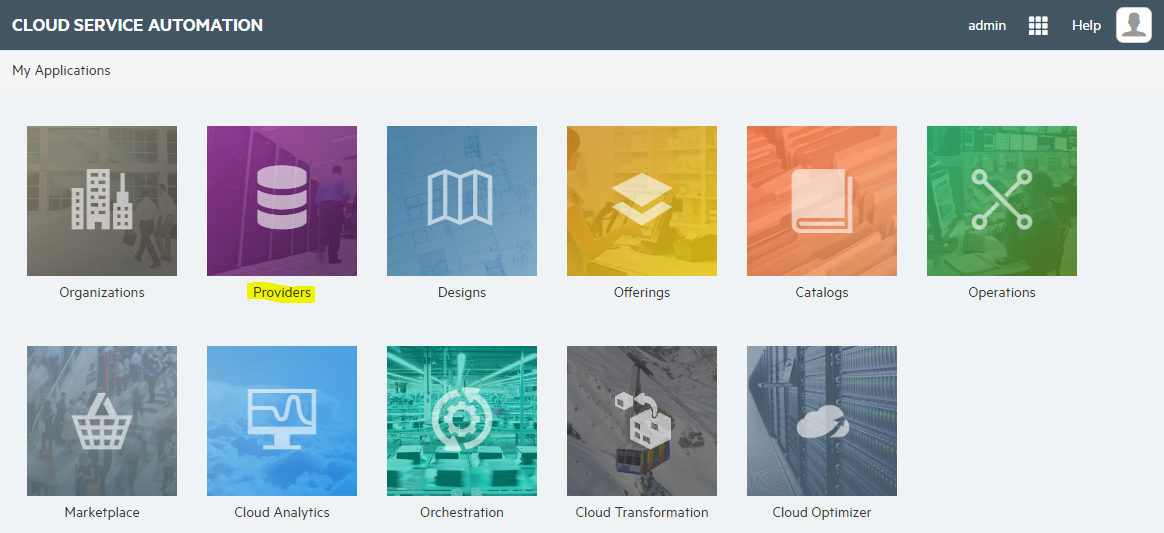Click the My Applications heading
1164x533 pixels.
click(x=61, y=71)
